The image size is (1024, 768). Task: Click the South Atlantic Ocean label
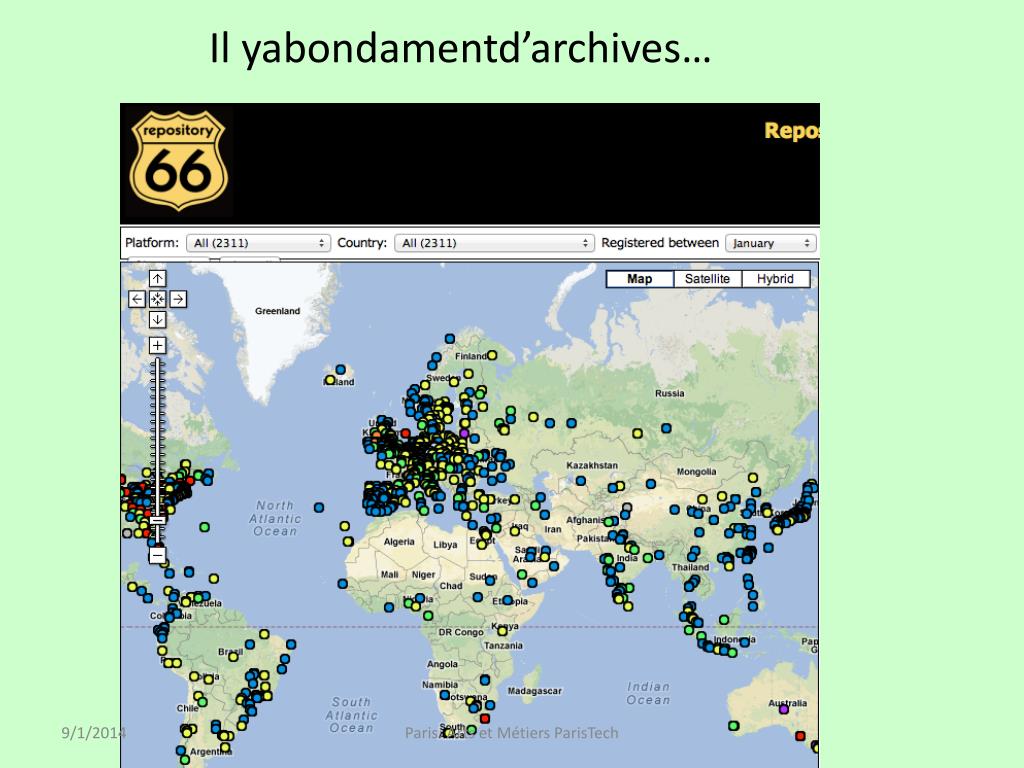pos(351,715)
